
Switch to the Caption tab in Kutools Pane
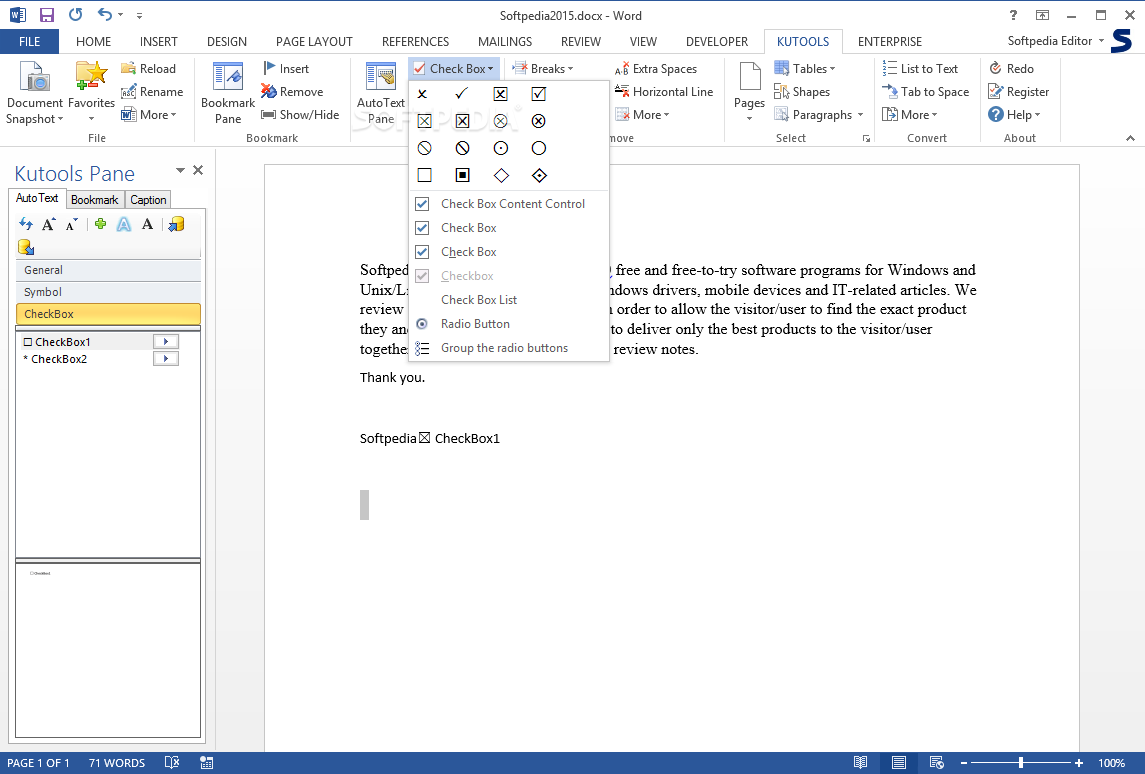pyautogui.click(x=148, y=199)
